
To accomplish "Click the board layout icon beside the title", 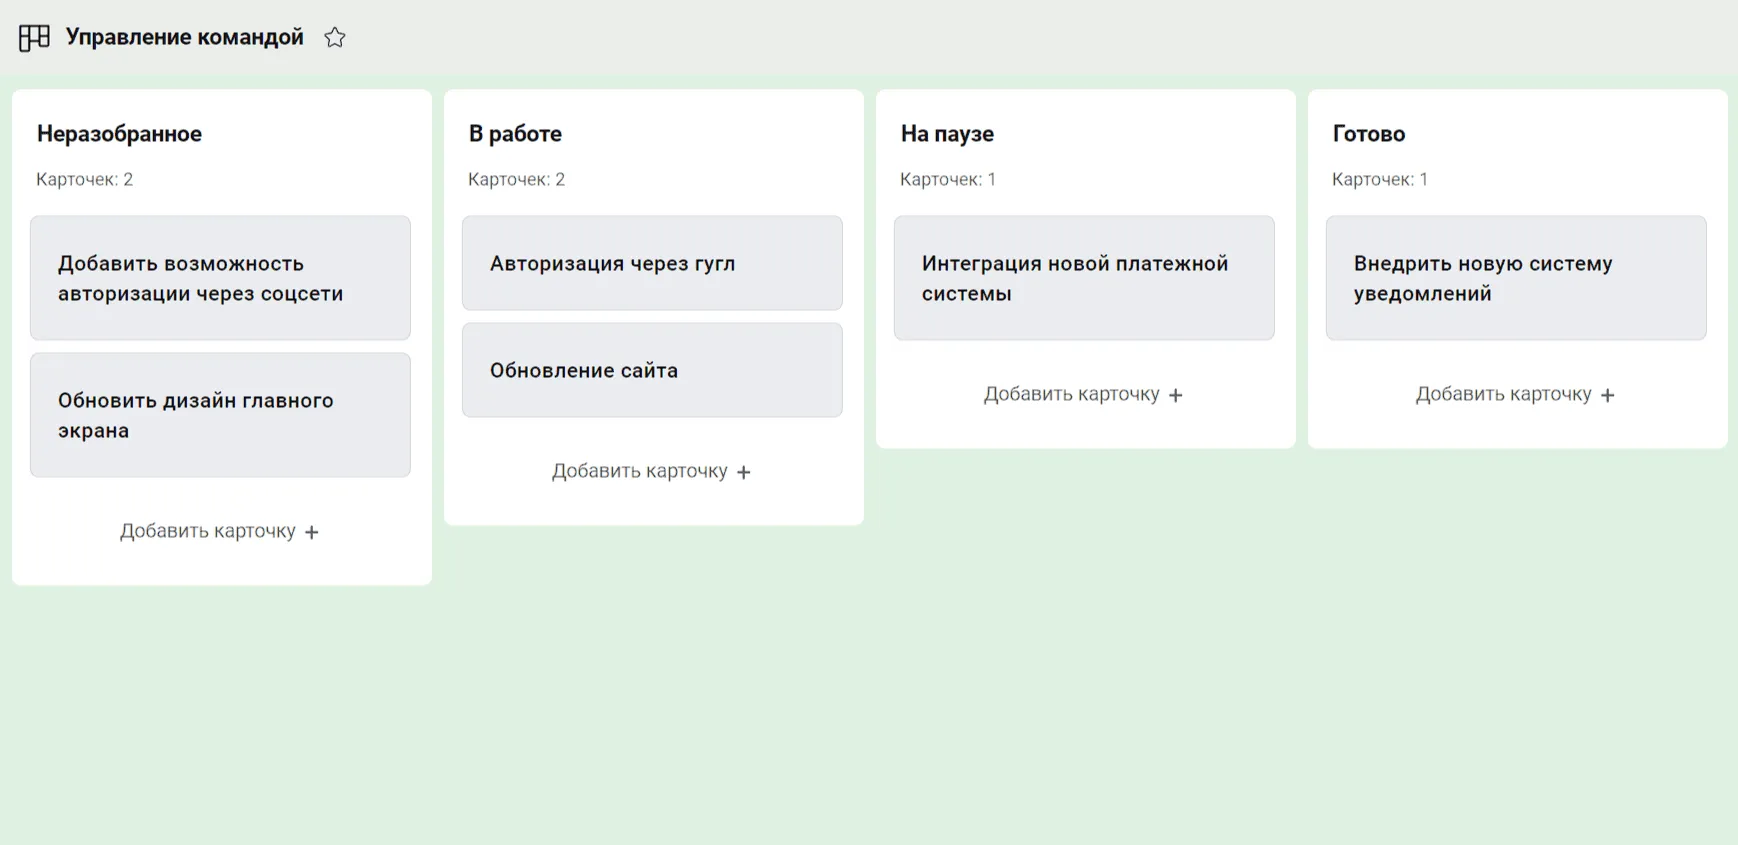I will 34,38.
